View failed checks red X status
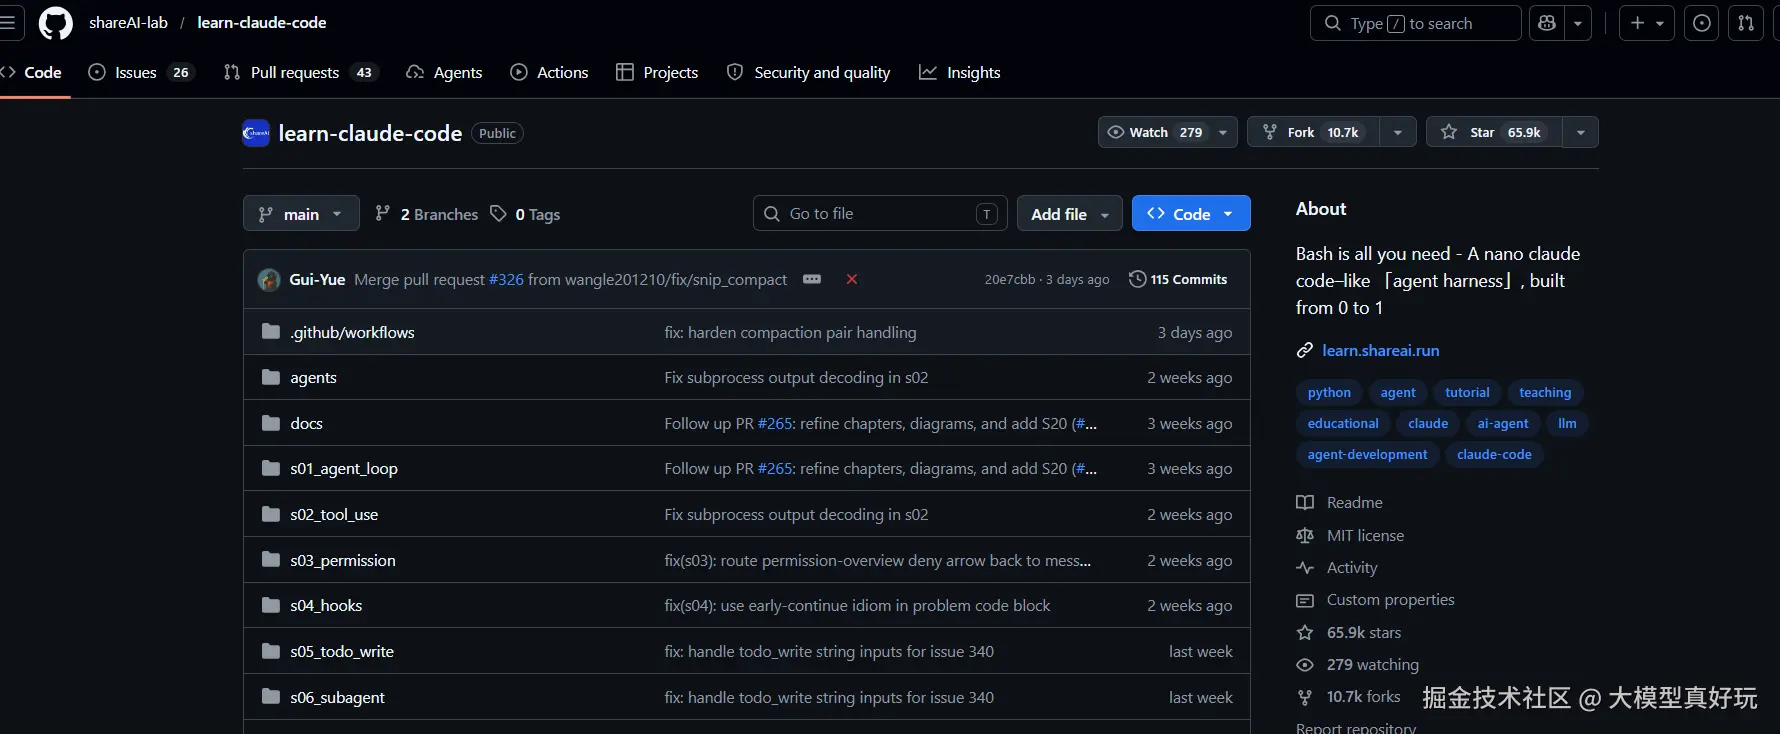Viewport: 1780px width, 734px height. 852,279
